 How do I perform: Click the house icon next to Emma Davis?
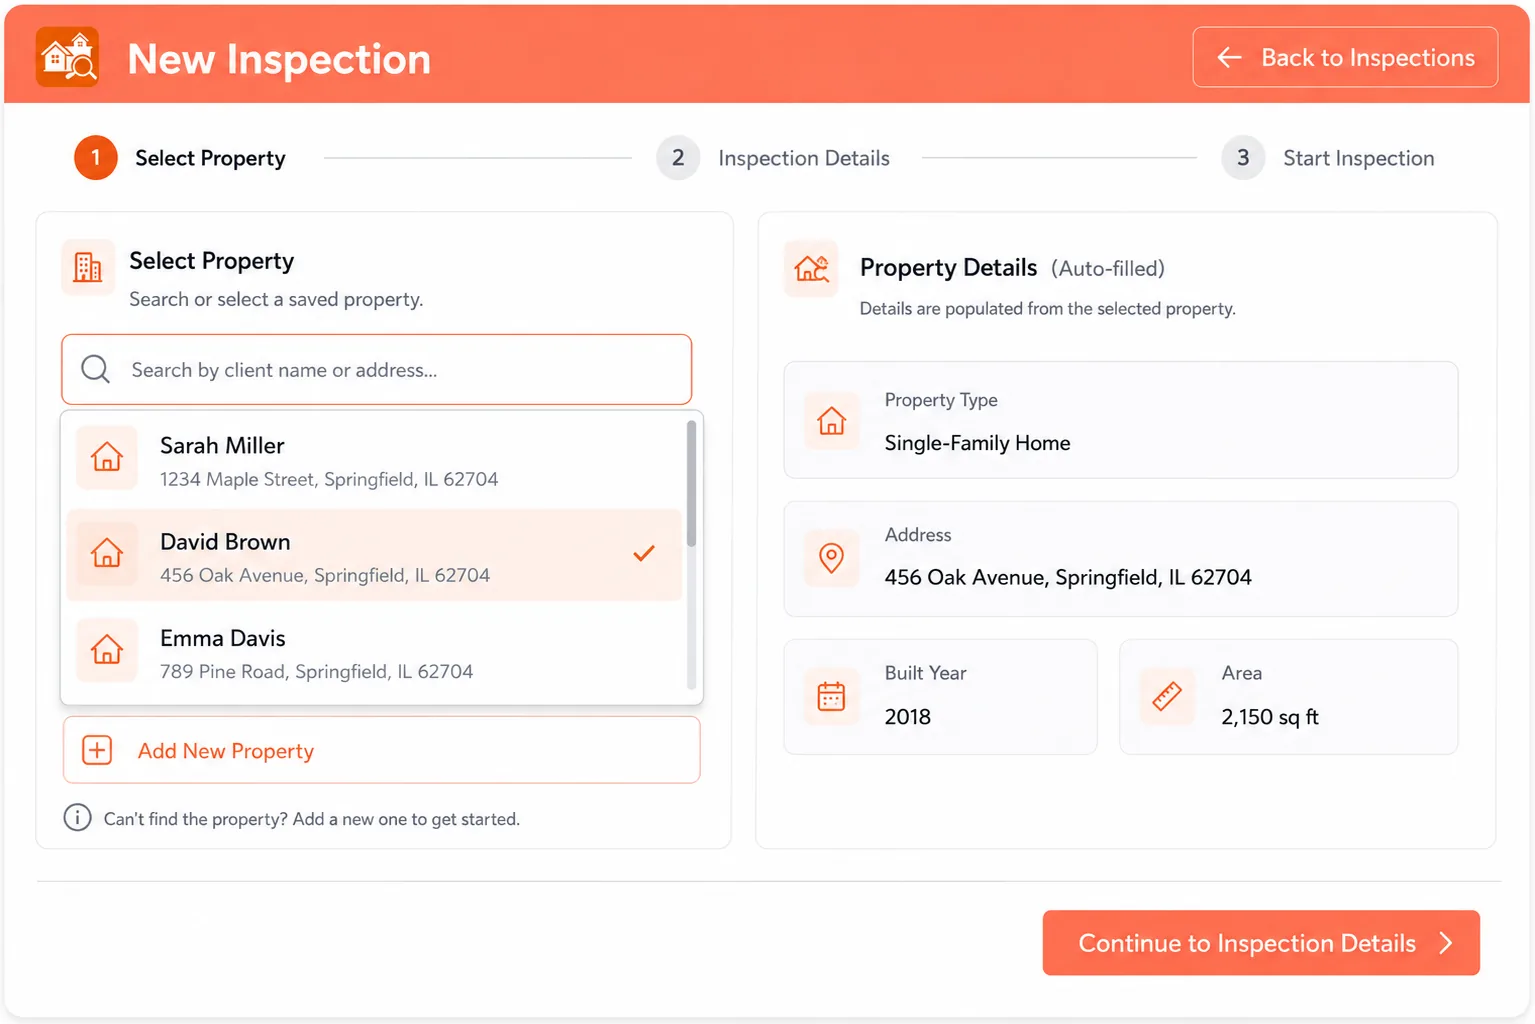[x=107, y=651]
